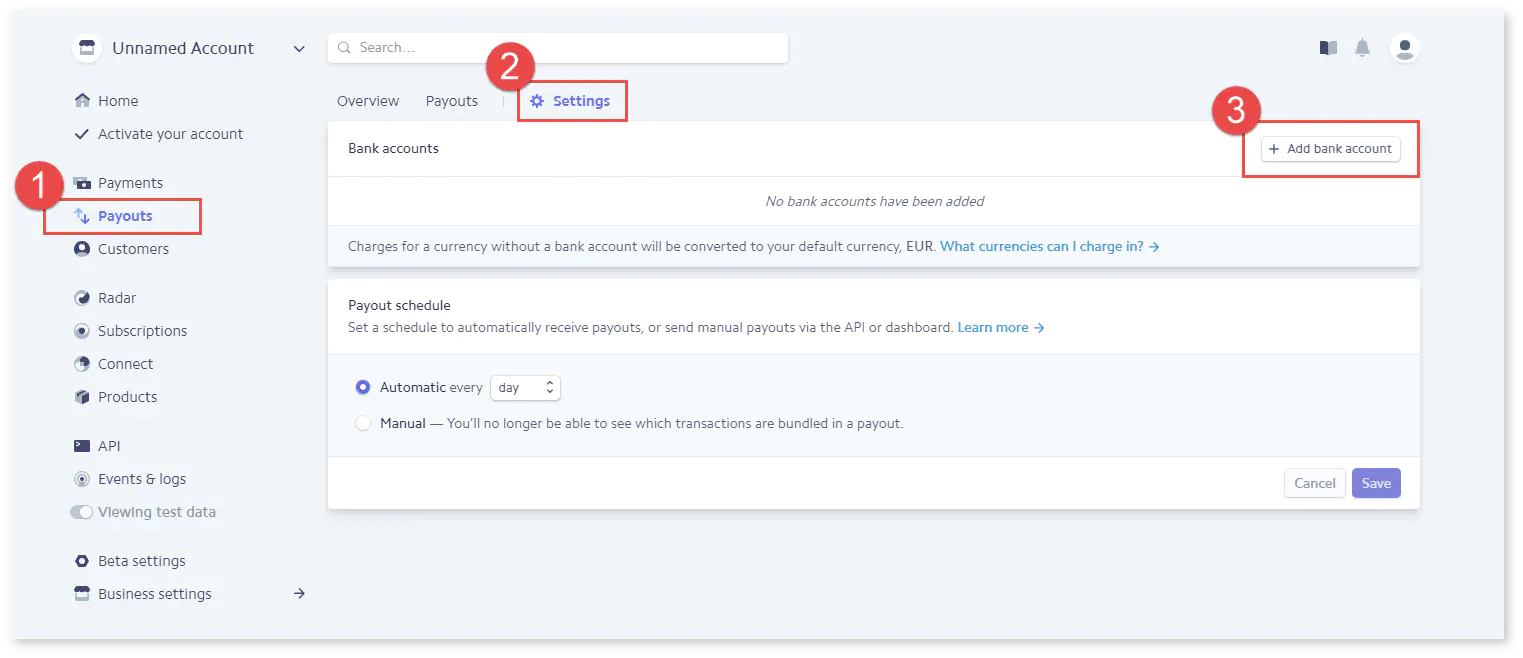Screen dimensions: 1523x658
Task: Click the Radar icon in sidebar
Action: (82, 298)
